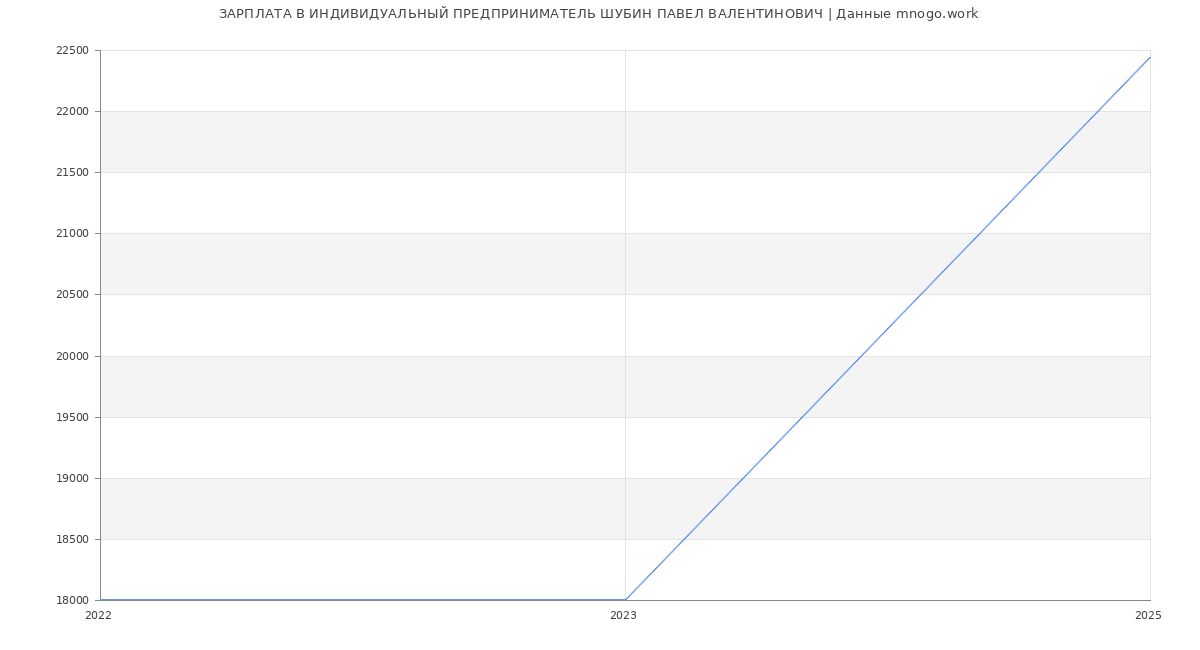
Task: Click the blue line where it crosses 20000
Action: 859,356
